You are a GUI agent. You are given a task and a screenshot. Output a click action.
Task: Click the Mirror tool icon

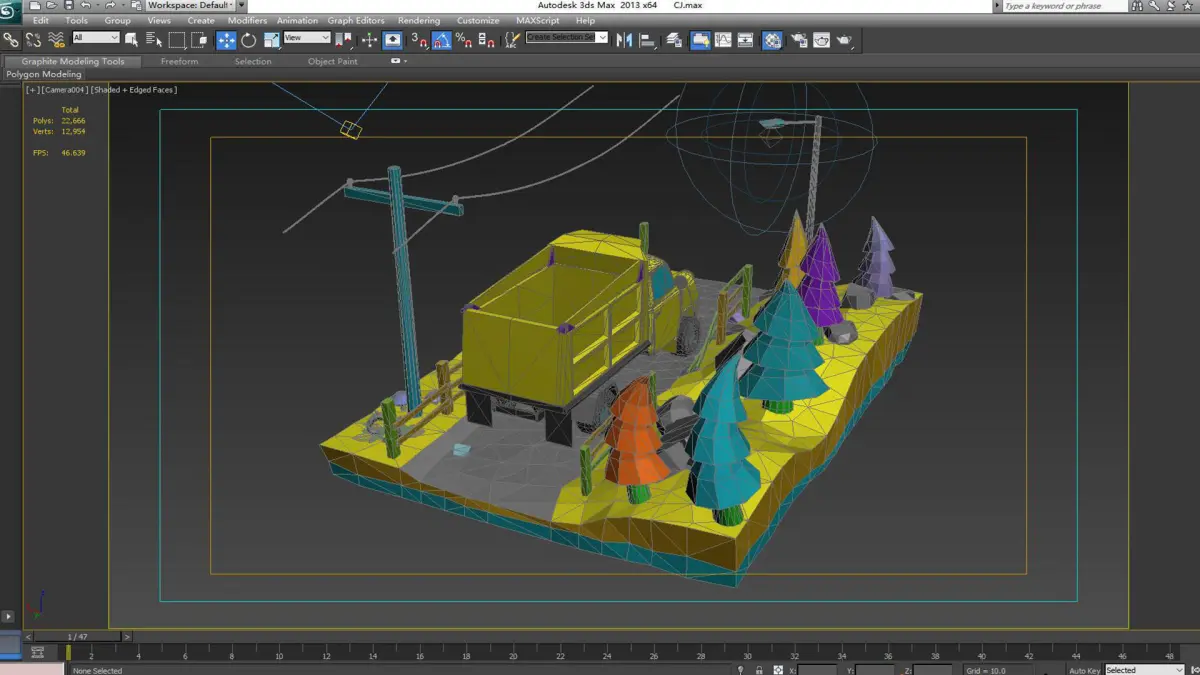(624, 40)
